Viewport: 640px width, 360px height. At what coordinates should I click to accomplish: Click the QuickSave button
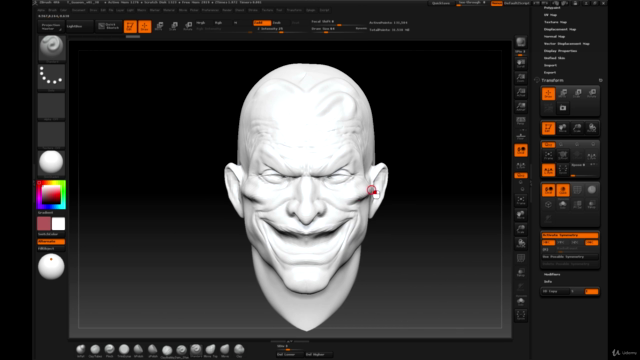click(441, 3)
